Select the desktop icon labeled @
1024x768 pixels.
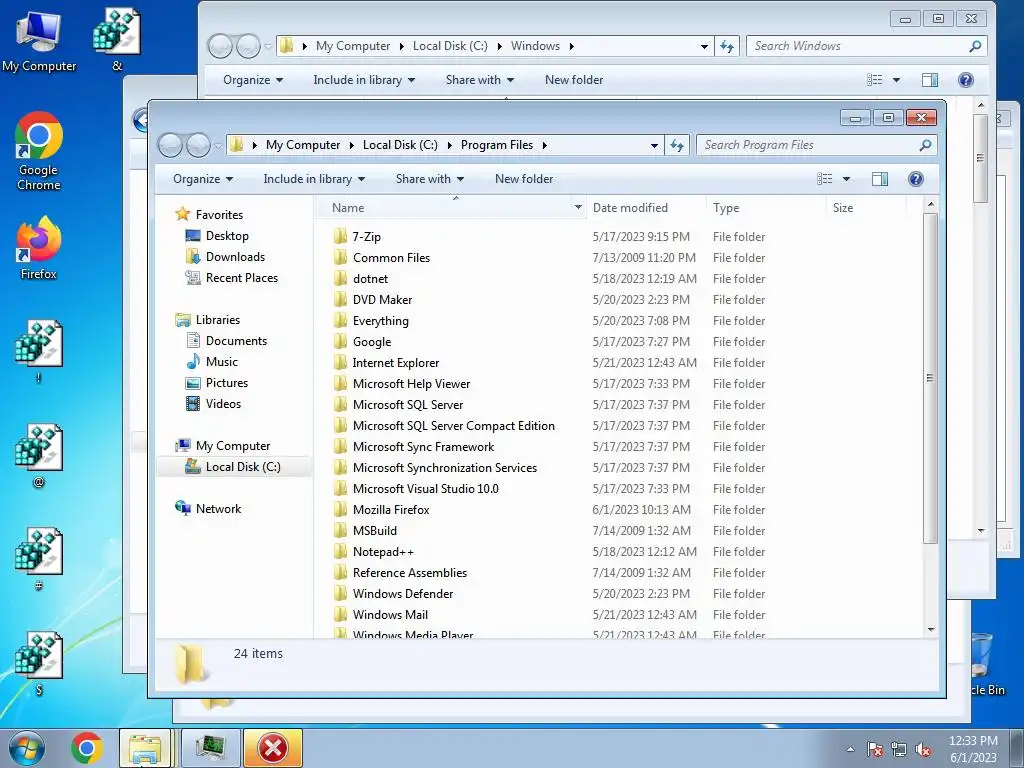[x=39, y=455]
